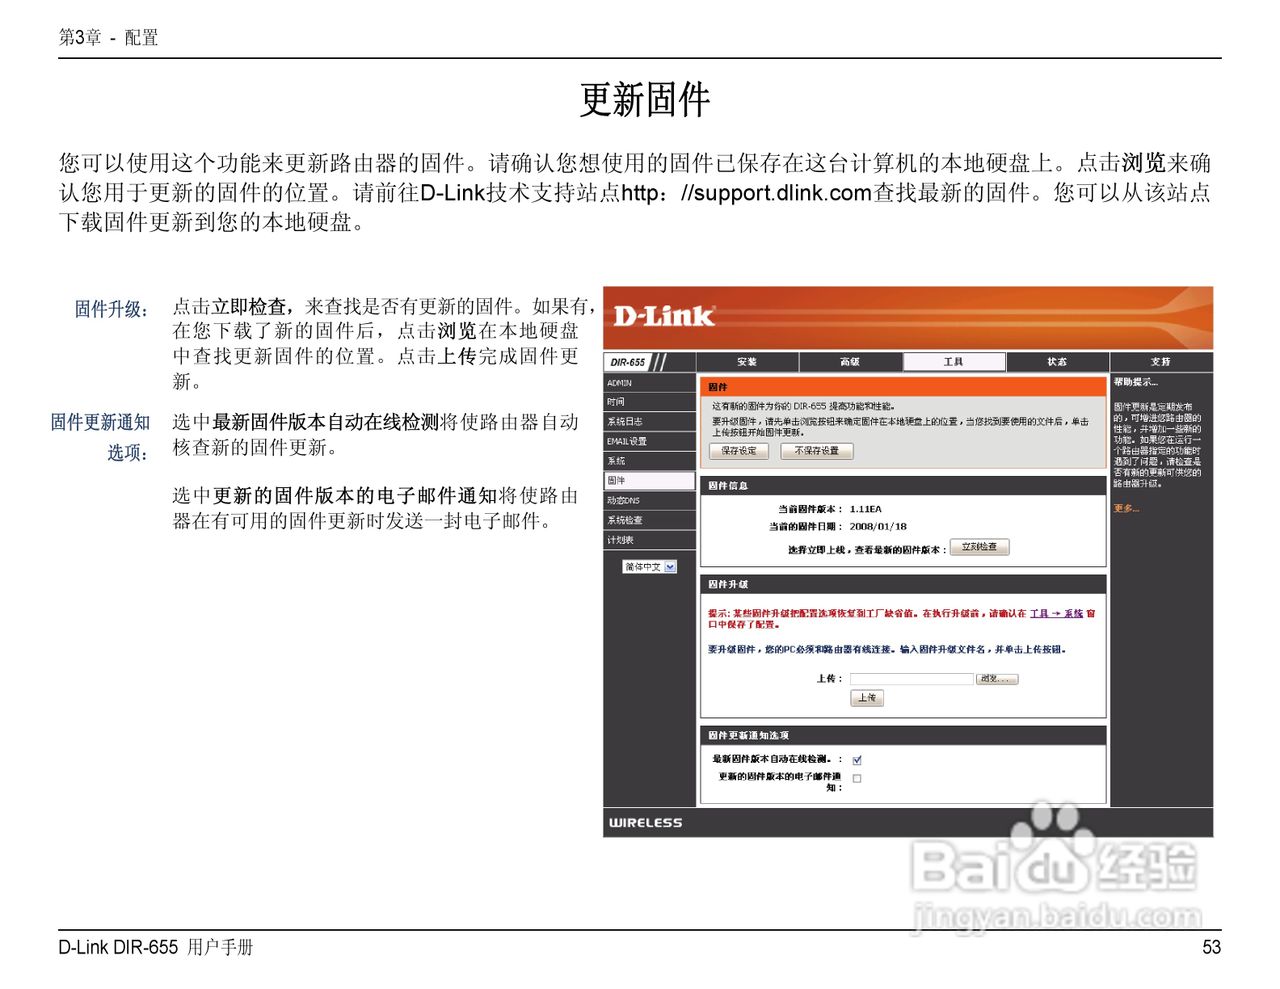
Task: Follow the 工具 → 系统 link
Action: [x=1057, y=613]
